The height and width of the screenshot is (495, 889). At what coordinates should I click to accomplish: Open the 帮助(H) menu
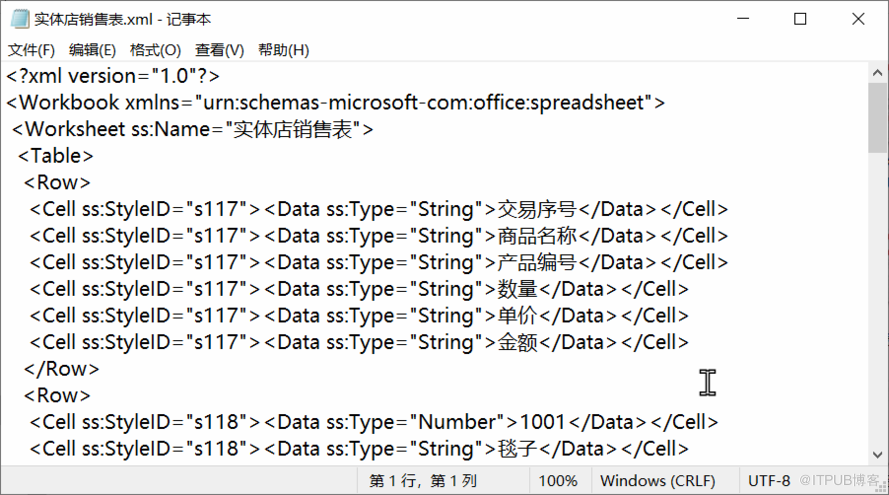coord(283,50)
